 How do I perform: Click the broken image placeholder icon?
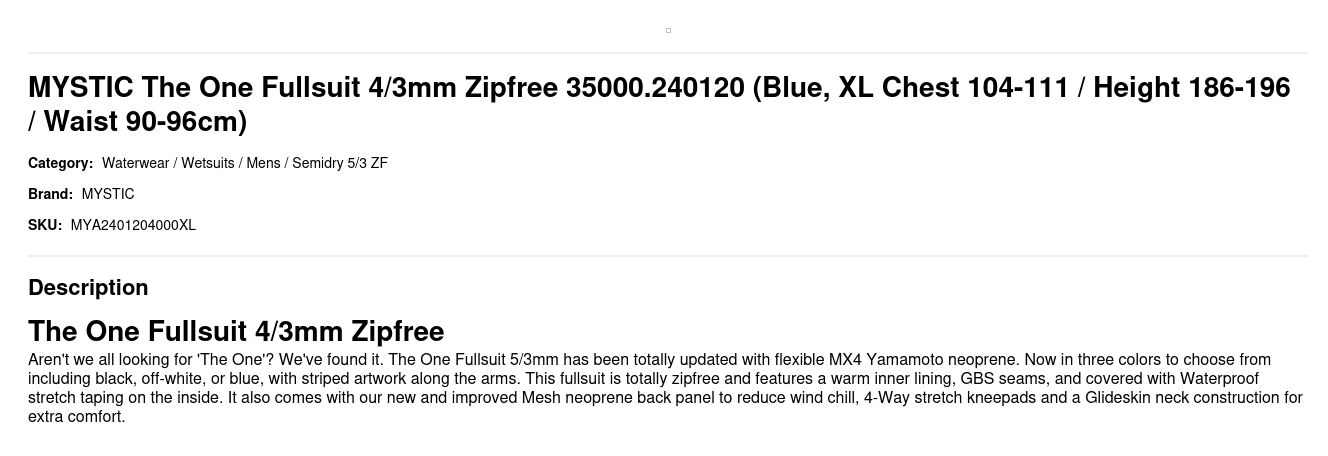668,30
